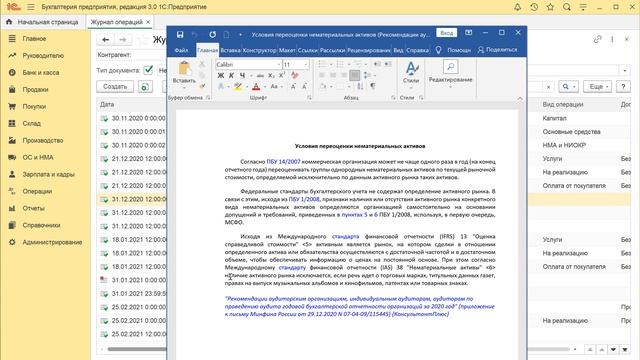Viewport: 640px width, 360px height.
Task: Sort the selected text
Action: 360,86
